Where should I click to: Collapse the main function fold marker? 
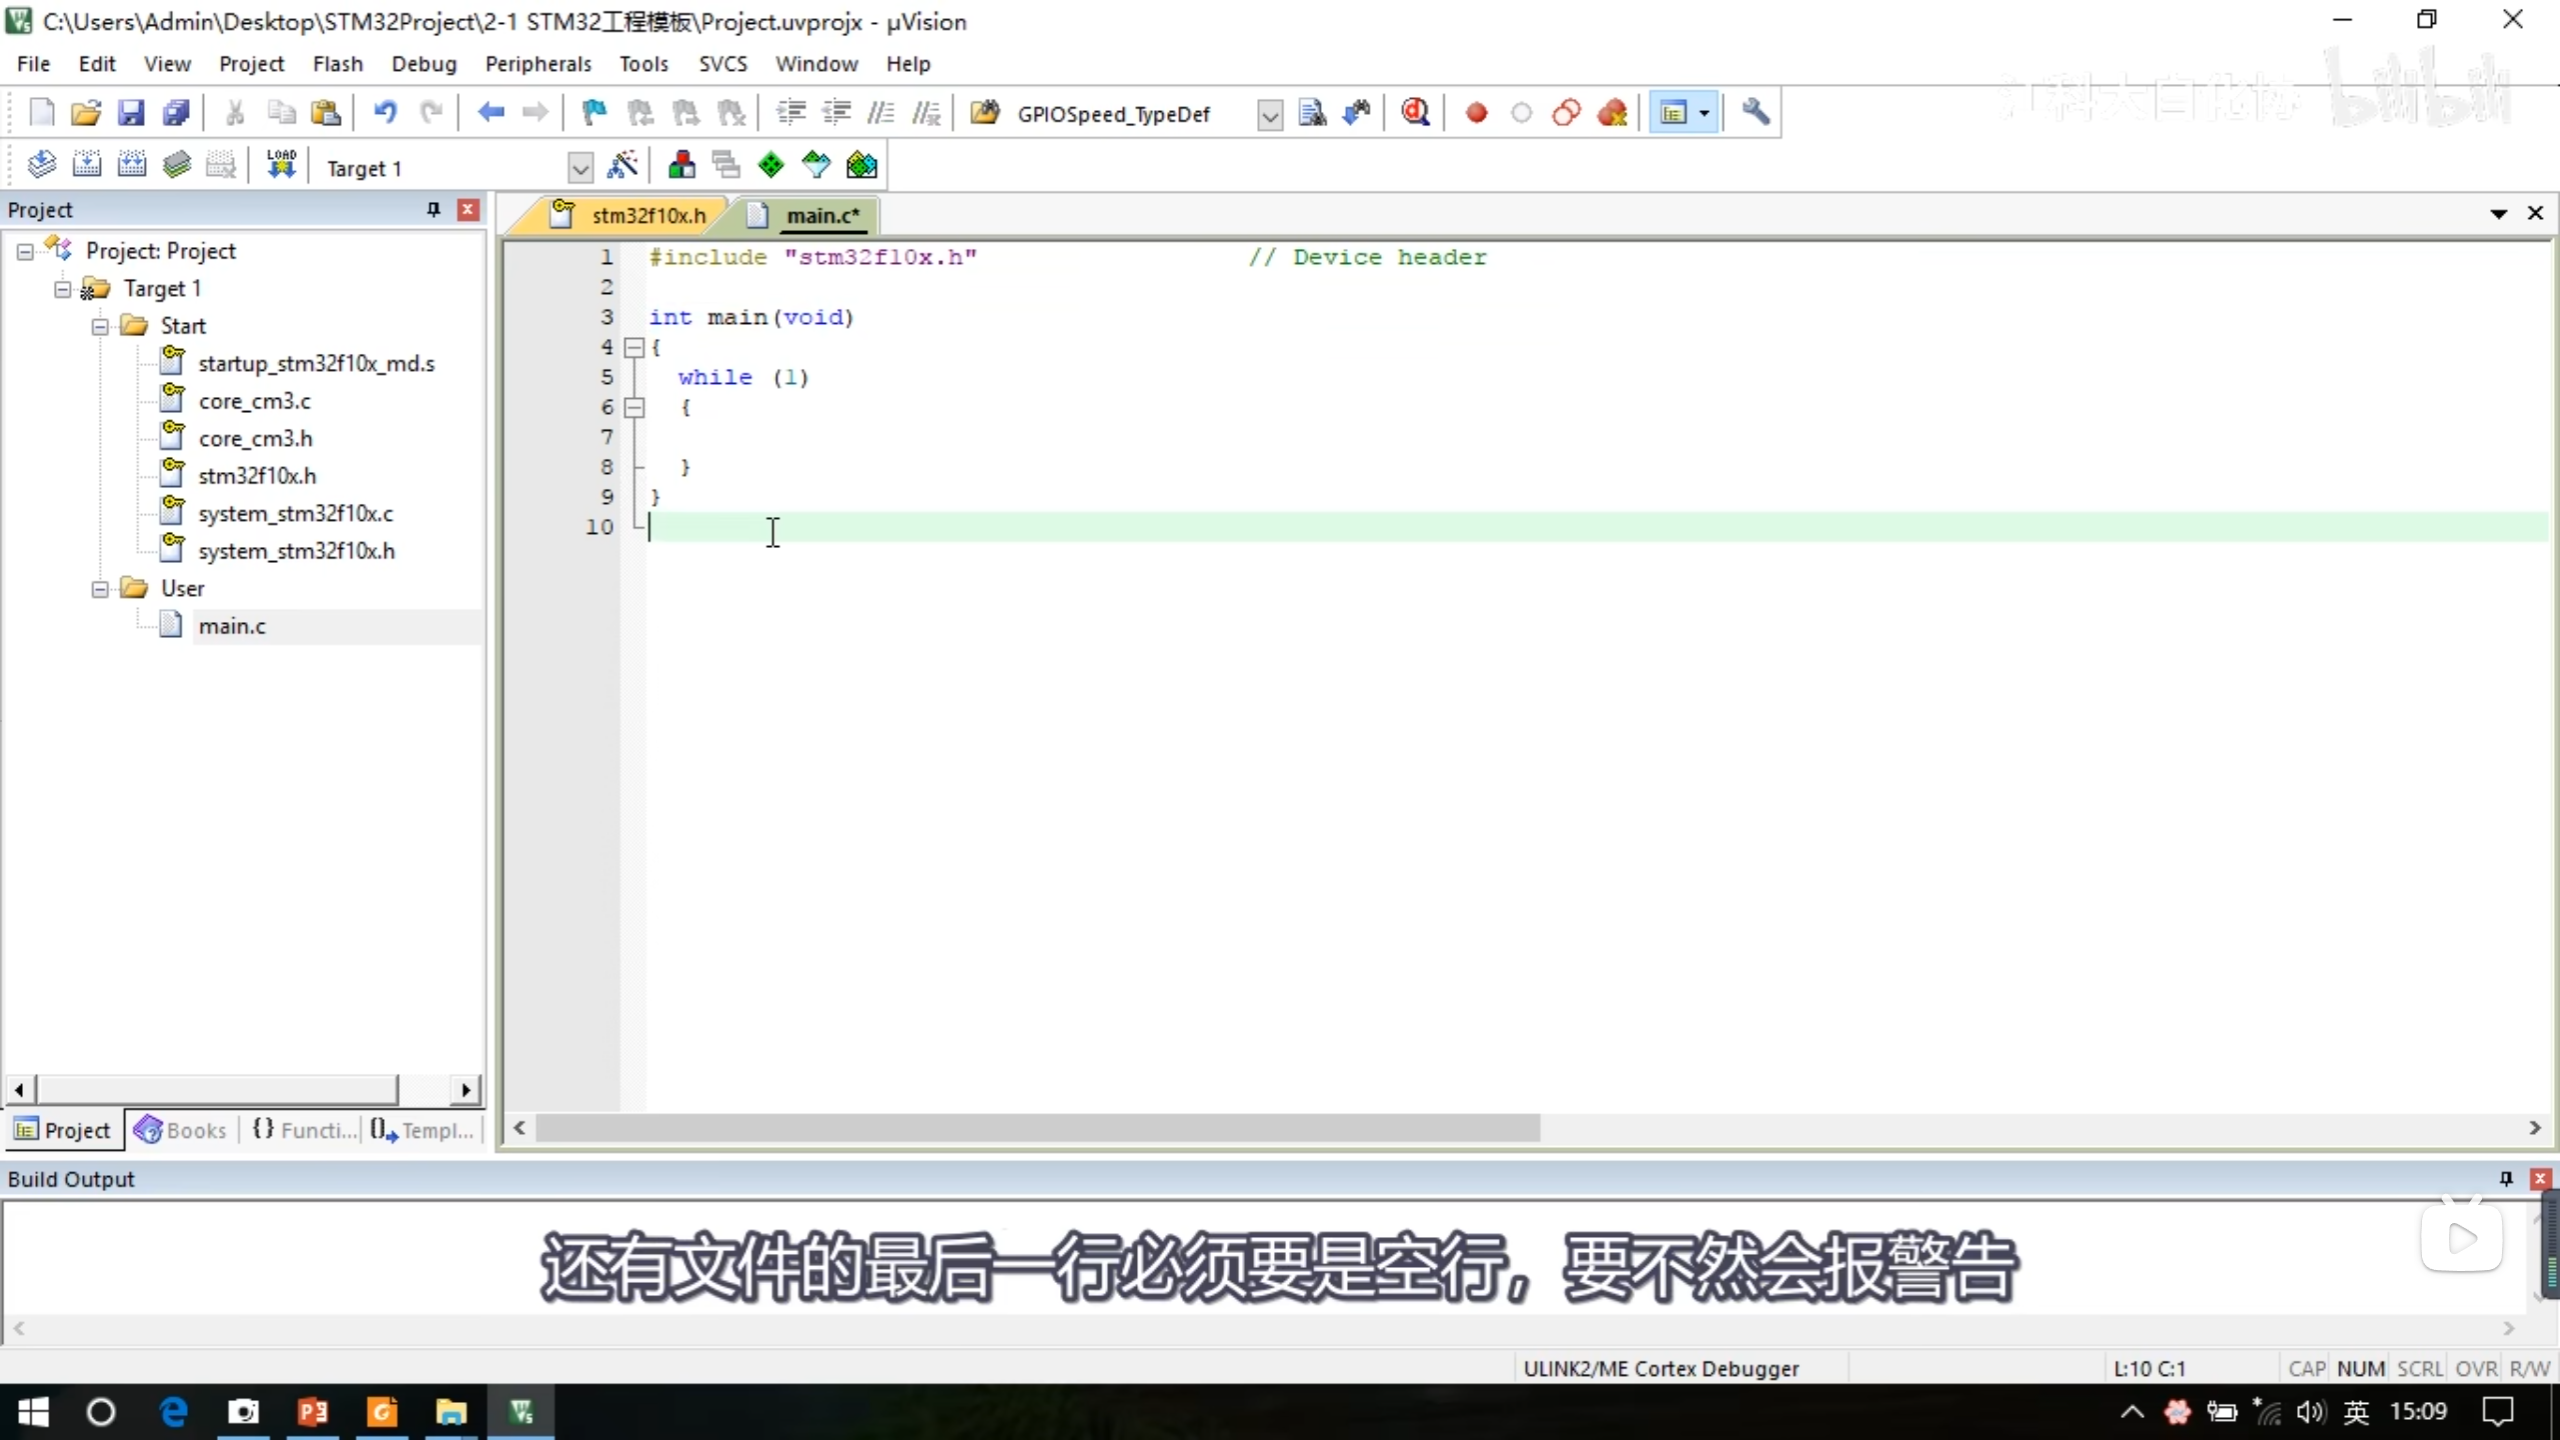[x=634, y=348]
